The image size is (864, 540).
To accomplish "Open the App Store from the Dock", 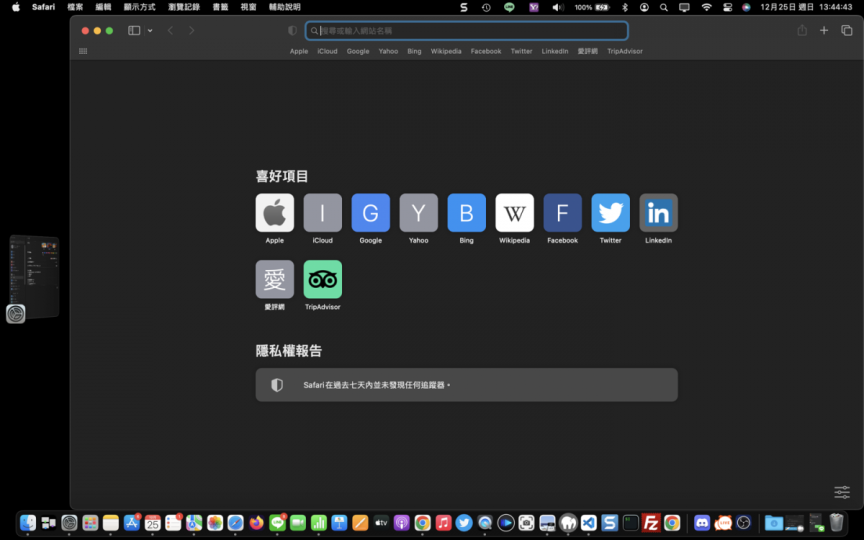I will coord(132,522).
